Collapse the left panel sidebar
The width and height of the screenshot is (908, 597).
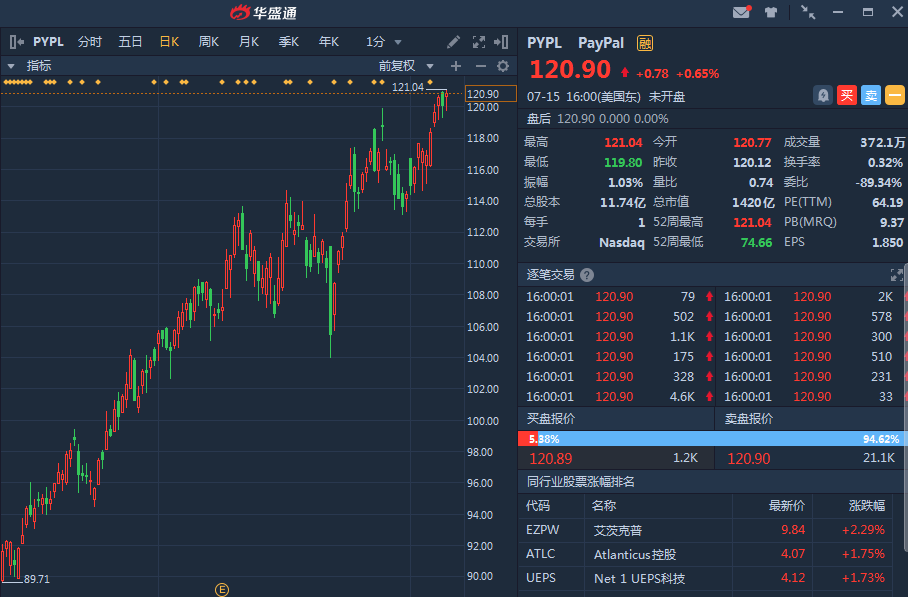[x=16, y=42]
